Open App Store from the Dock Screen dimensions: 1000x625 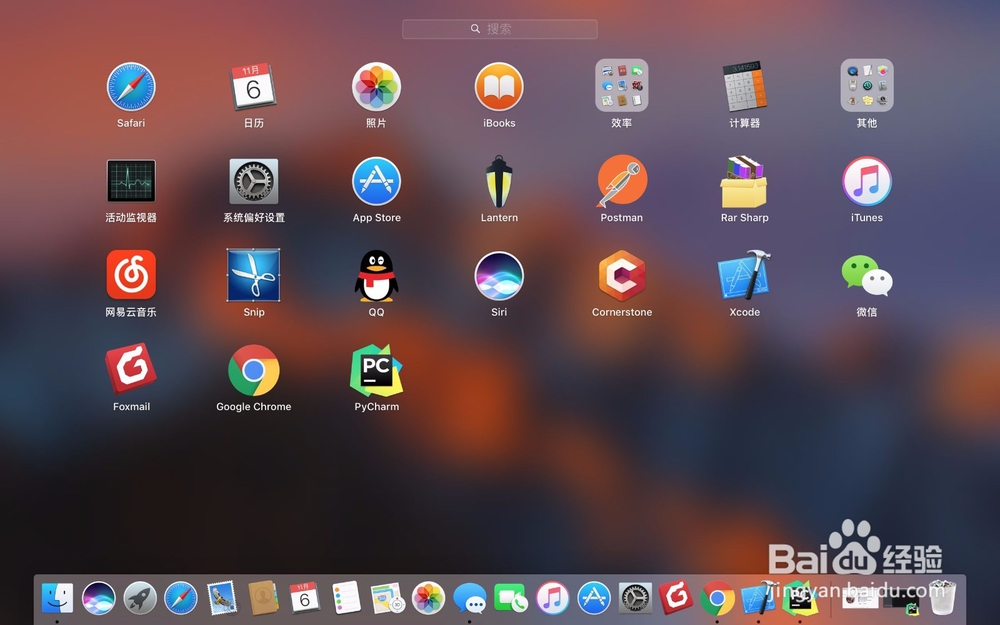pyautogui.click(x=594, y=598)
